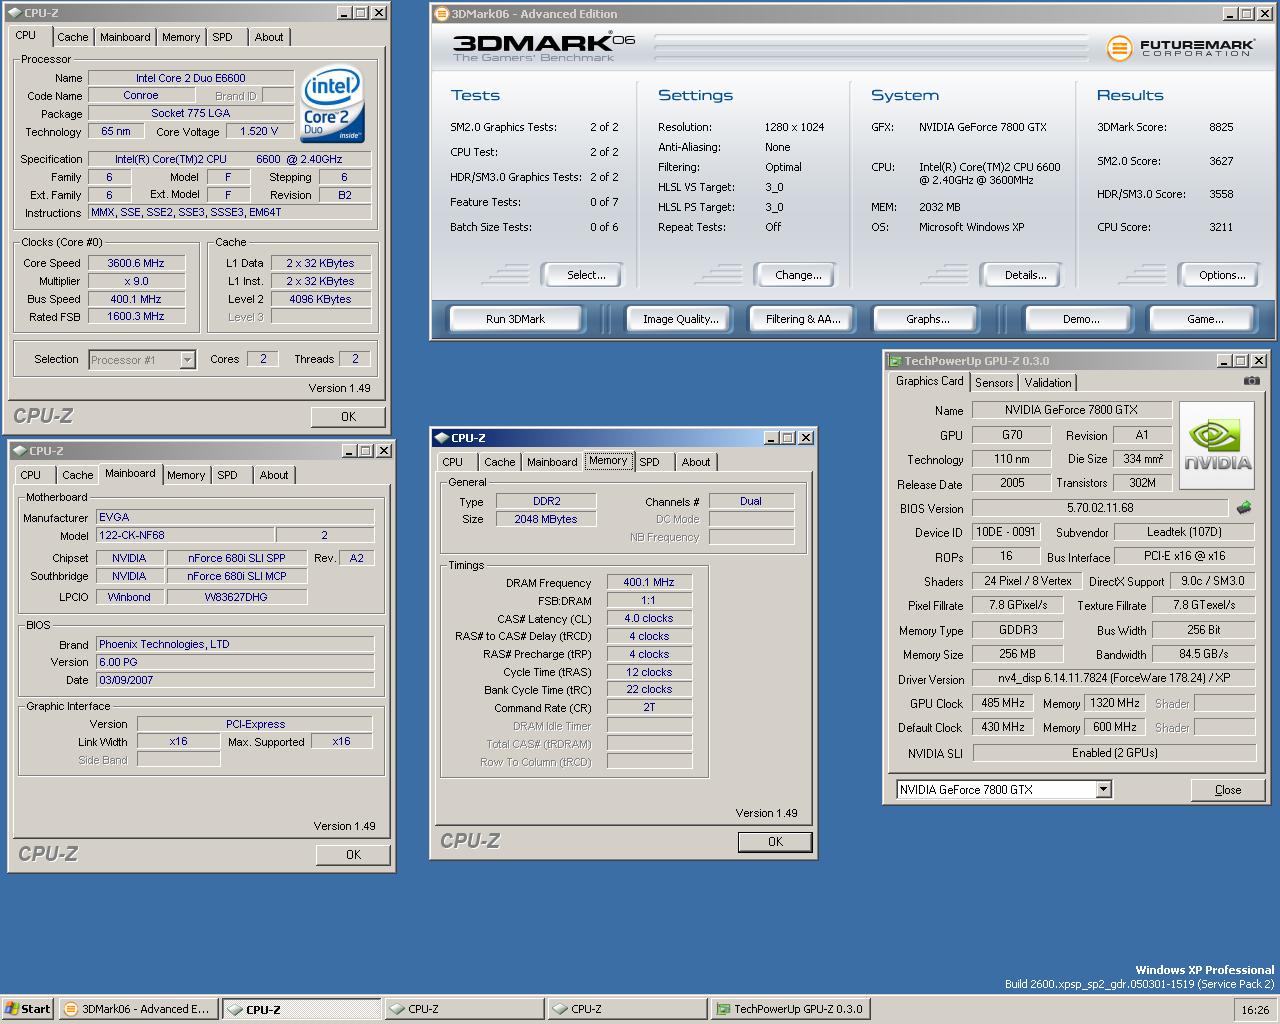Select the Graphics Card tab in GPU-Z

(x=929, y=381)
